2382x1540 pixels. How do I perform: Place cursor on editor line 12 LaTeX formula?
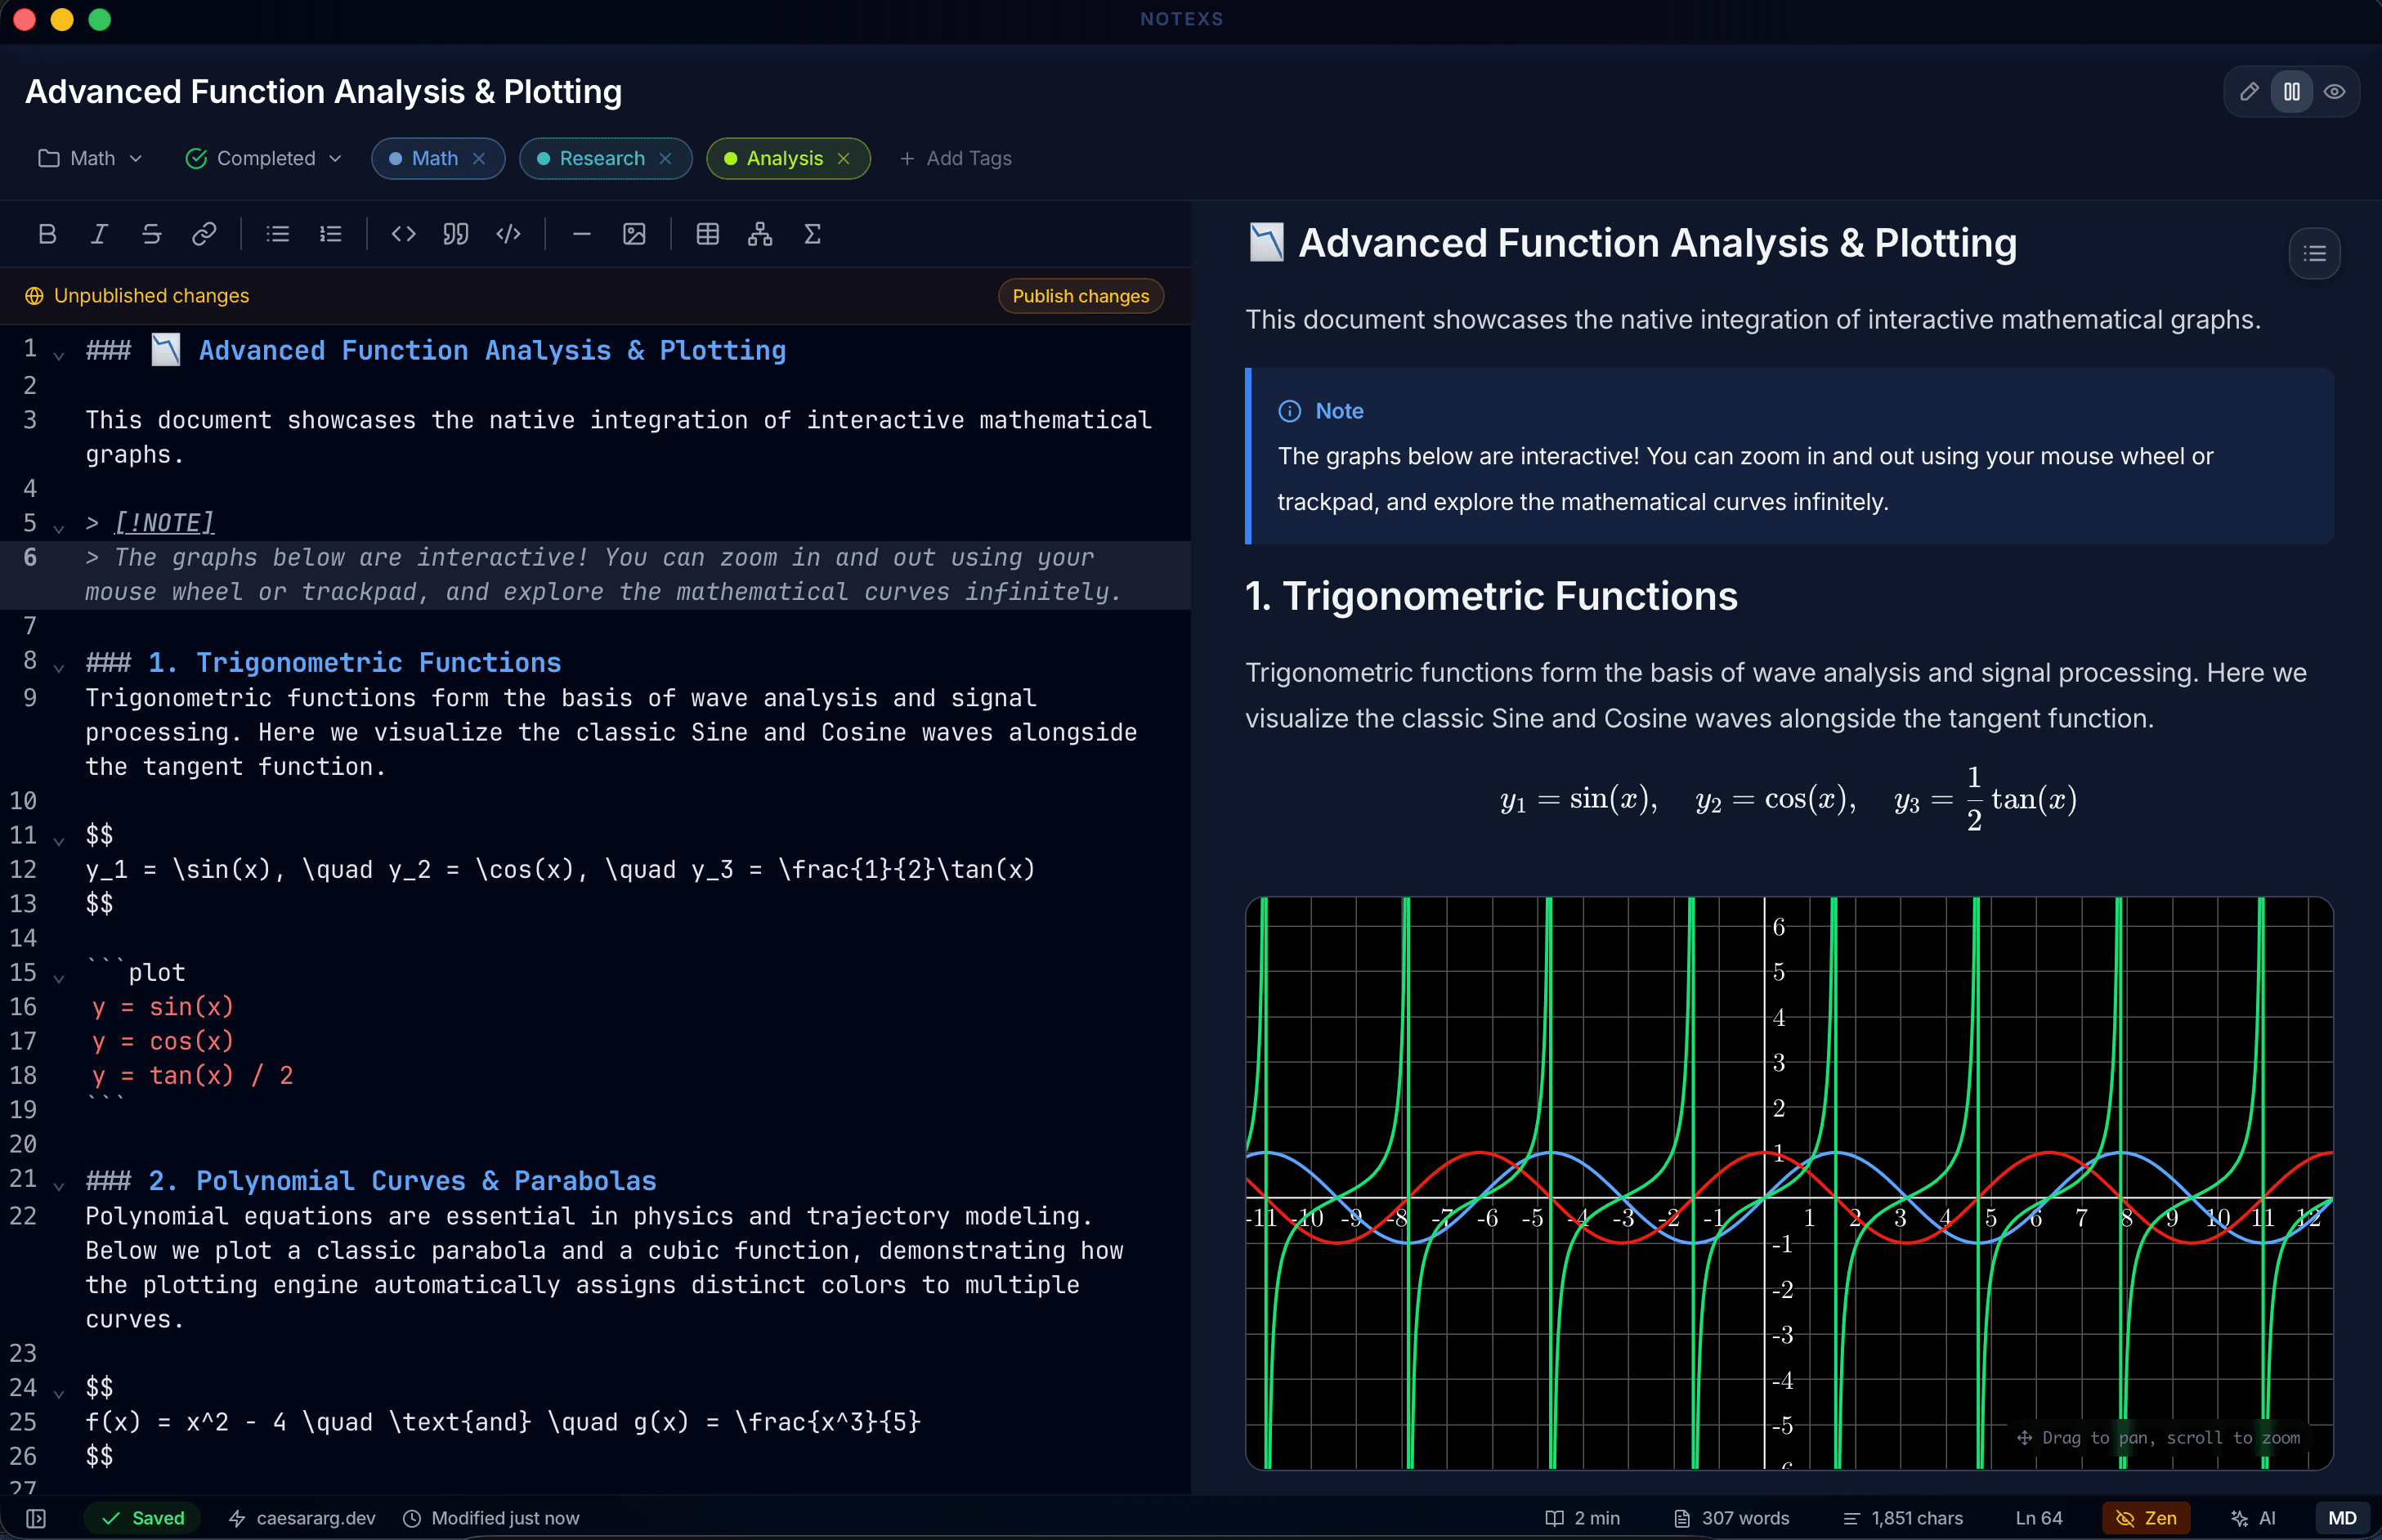point(560,870)
